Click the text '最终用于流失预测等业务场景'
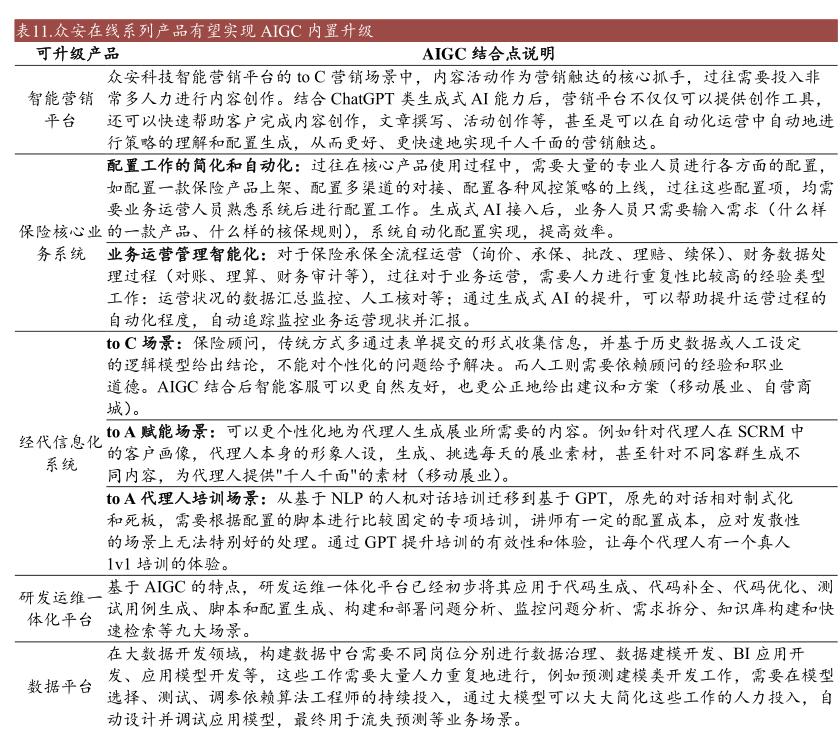The height and width of the screenshot is (730, 839). pyautogui.click(x=403, y=720)
